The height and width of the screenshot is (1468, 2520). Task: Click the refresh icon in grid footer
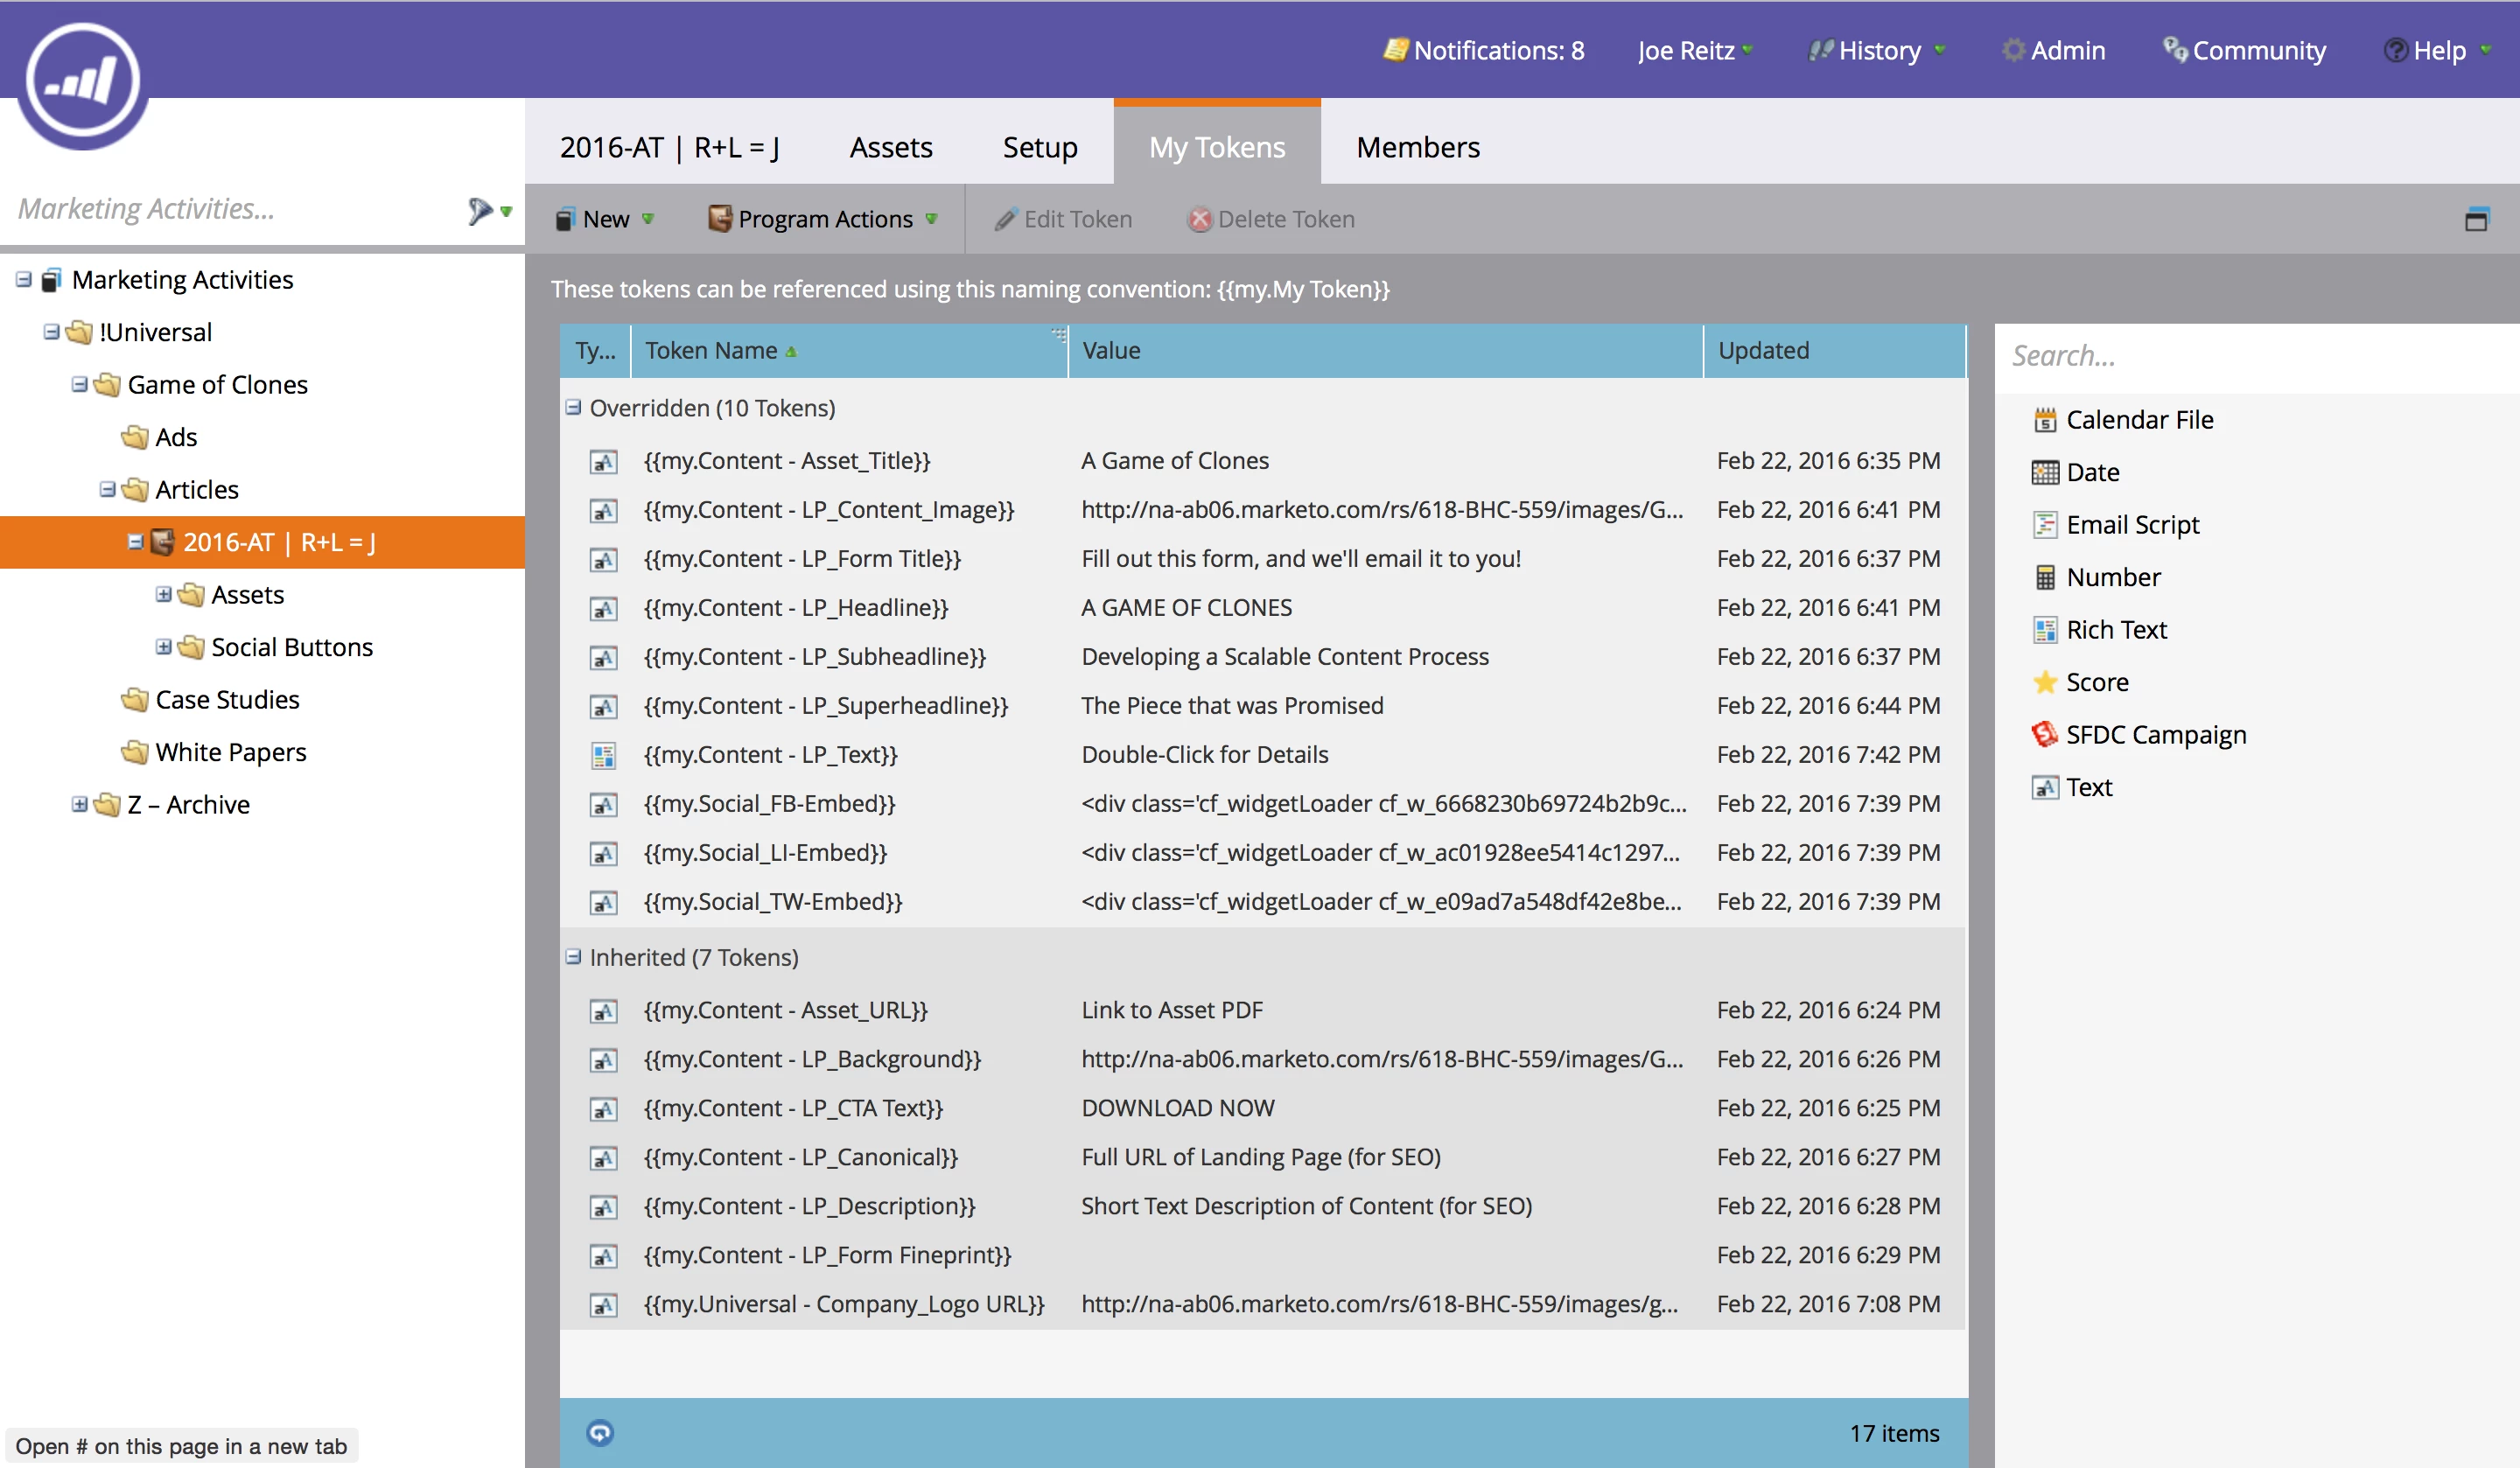[599, 1432]
